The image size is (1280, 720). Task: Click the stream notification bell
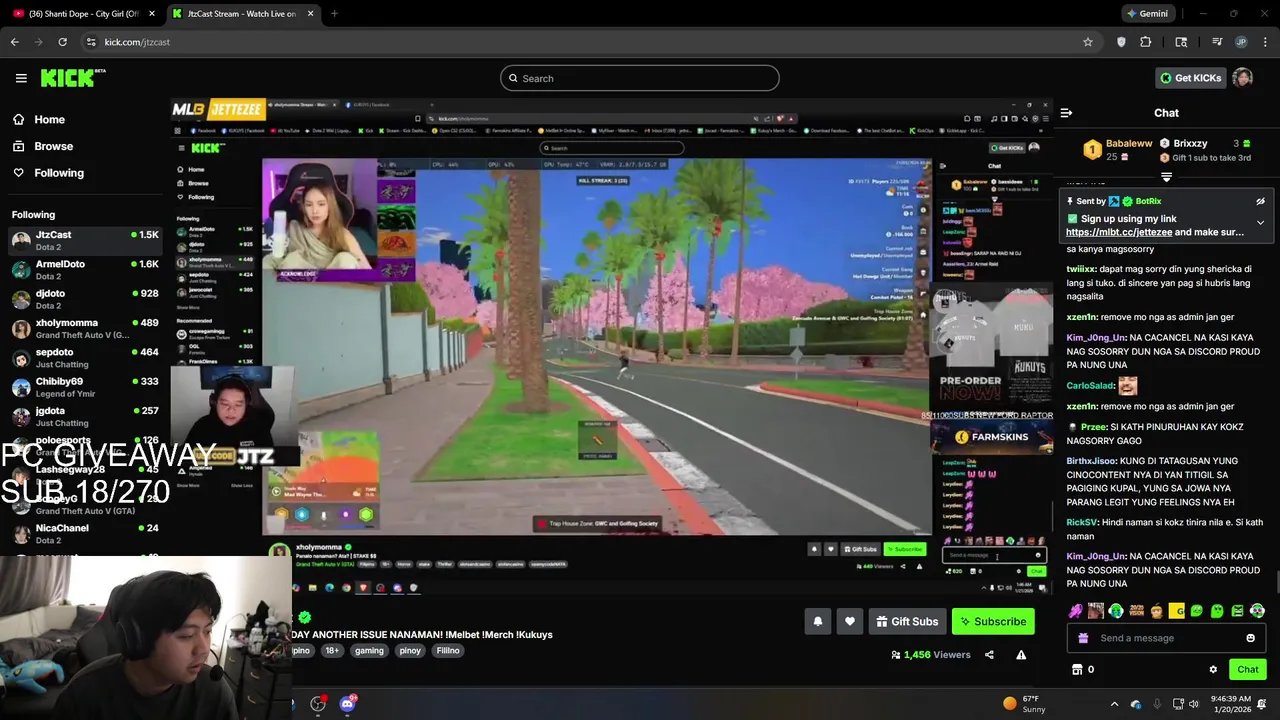coord(817,621)
